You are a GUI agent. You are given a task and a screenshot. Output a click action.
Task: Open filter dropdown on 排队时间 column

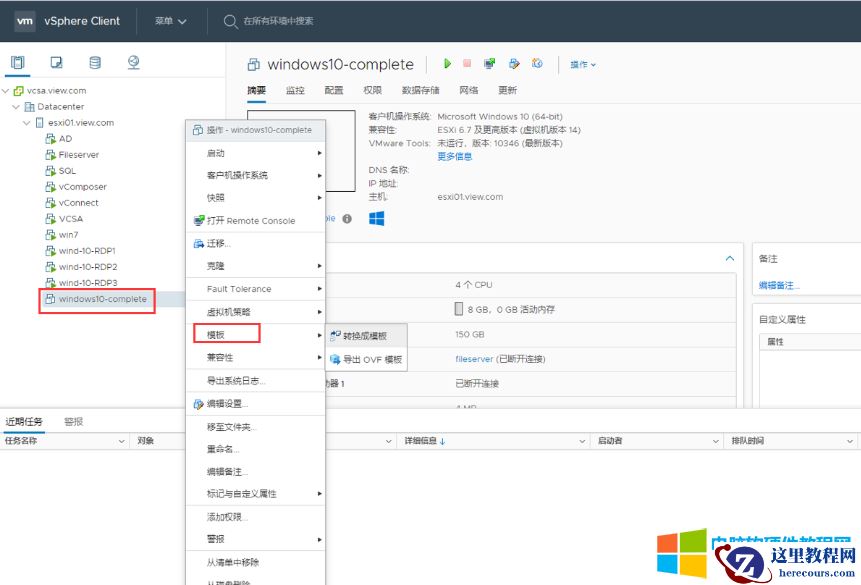click(x=849, y=441)
